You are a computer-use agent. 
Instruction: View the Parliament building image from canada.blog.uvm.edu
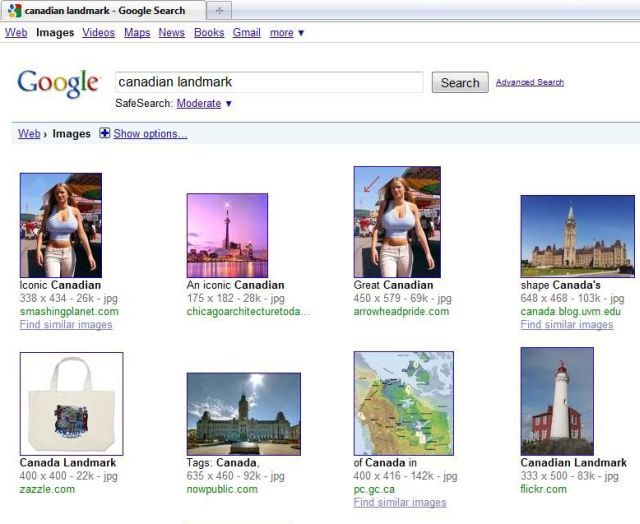coord(577,235)
